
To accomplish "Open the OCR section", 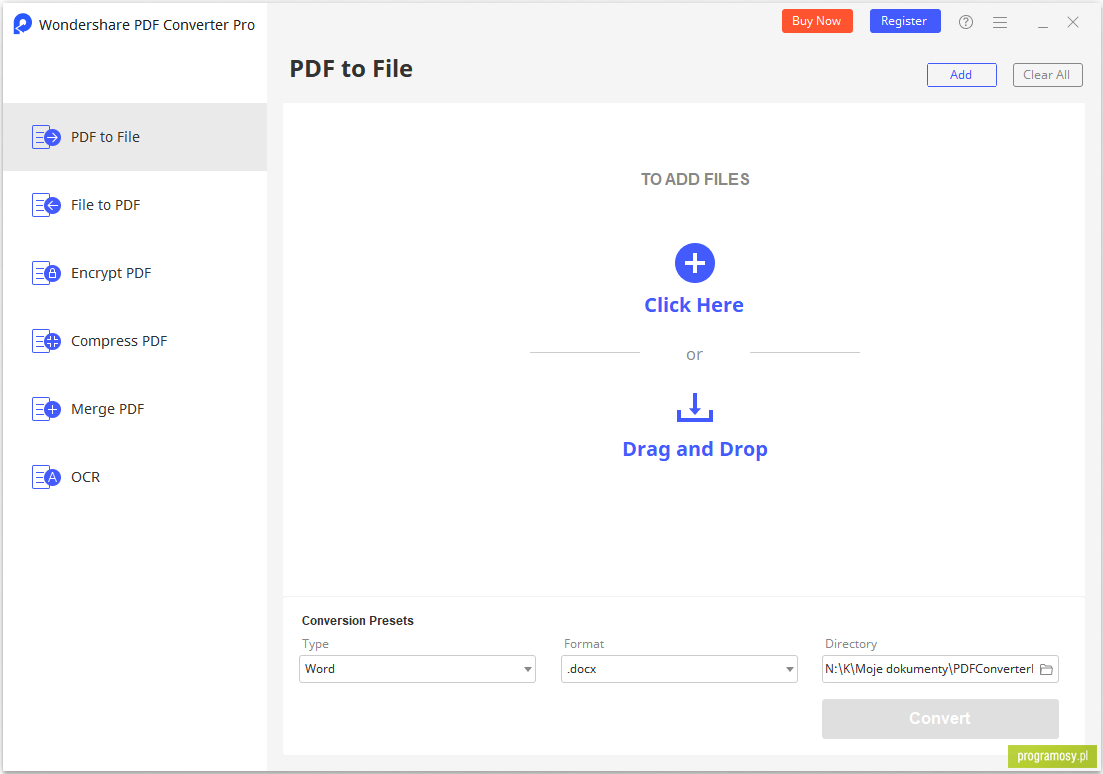I will pyautogui.click(x=135, y=477).
